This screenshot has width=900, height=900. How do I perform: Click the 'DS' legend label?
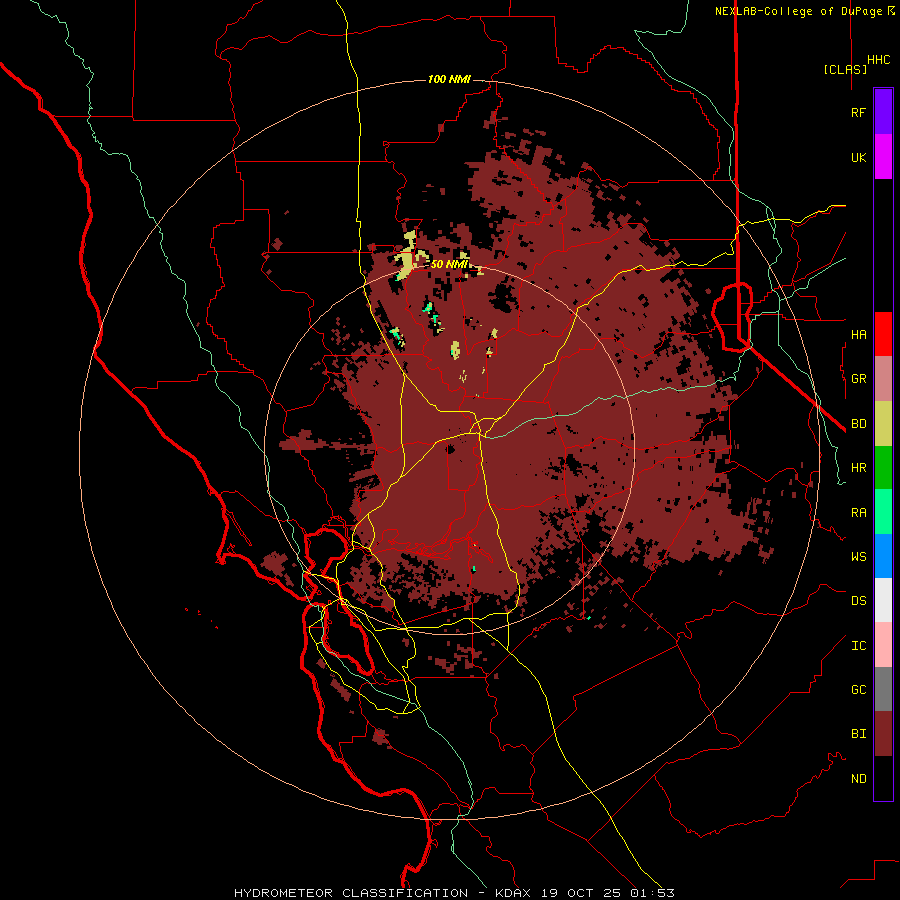point(858,601)
